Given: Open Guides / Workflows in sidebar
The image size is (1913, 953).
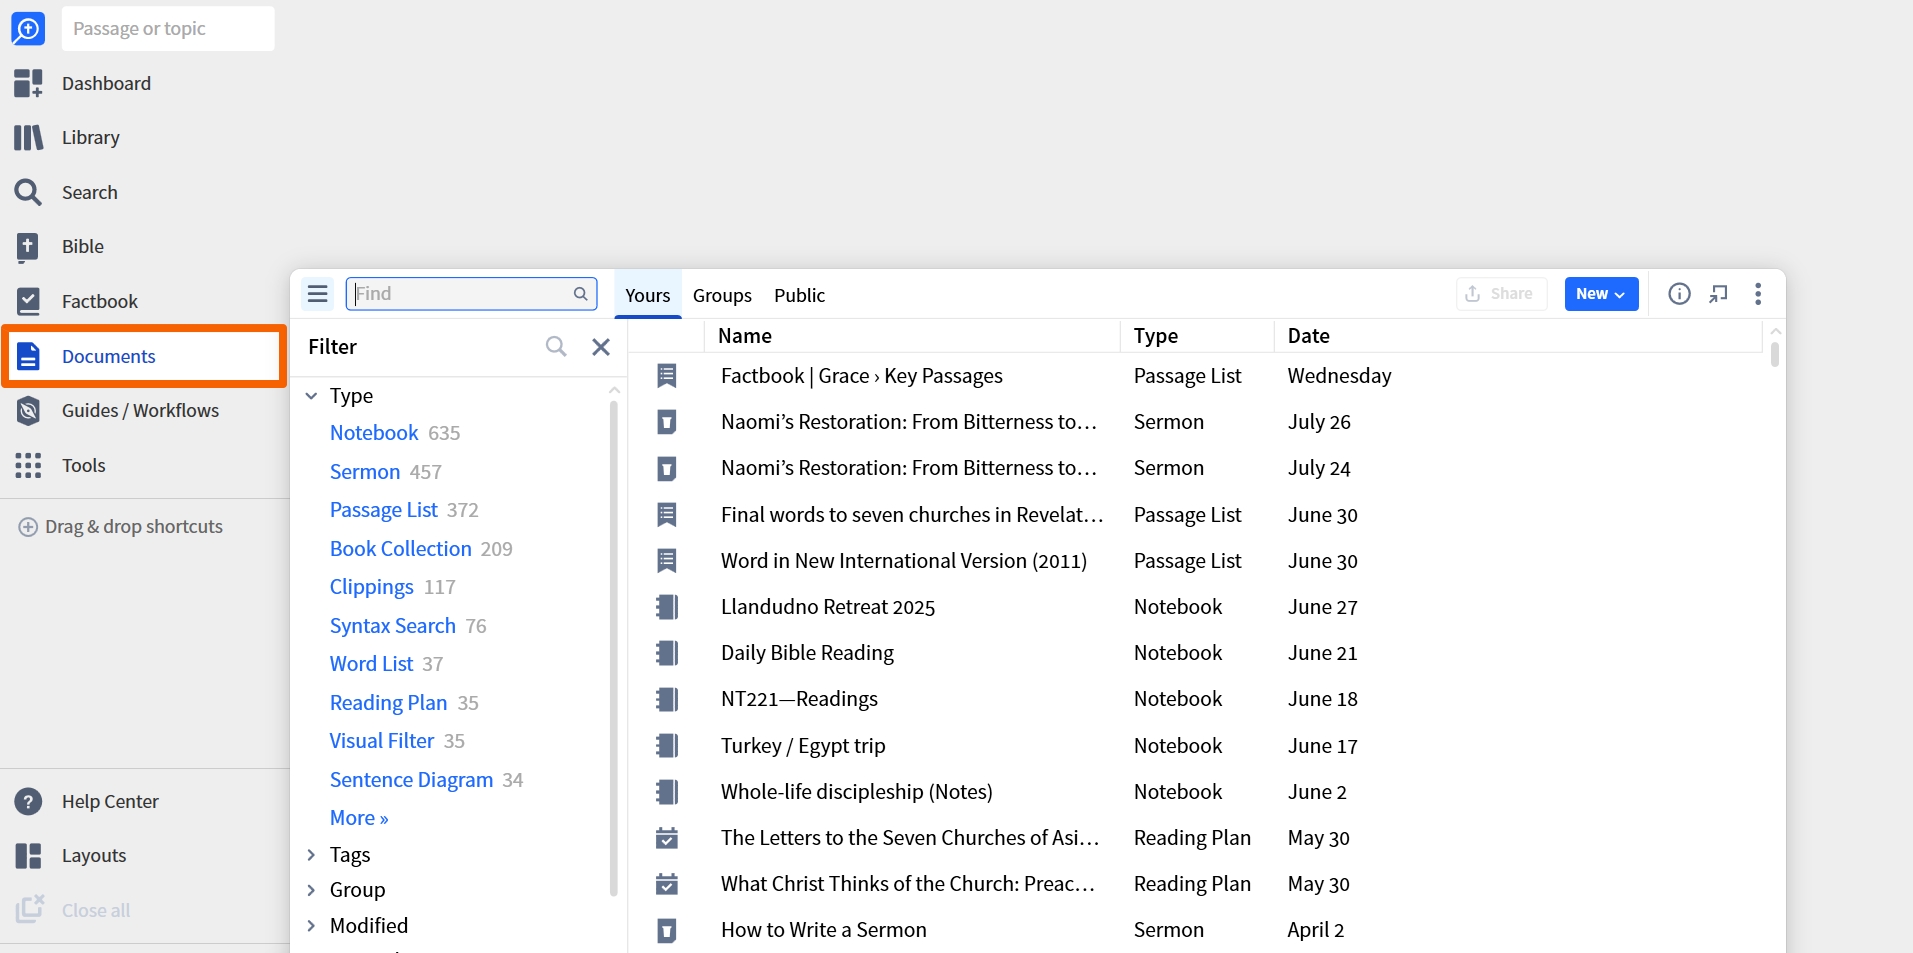Looking at the screenshot, I should (x=140, y=410).
